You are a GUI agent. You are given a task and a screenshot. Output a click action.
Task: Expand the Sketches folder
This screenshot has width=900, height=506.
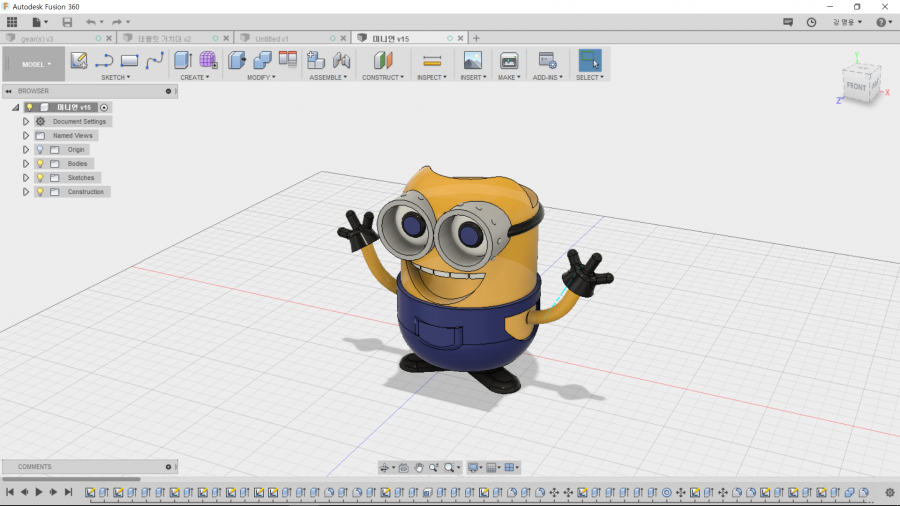[26, 178]
